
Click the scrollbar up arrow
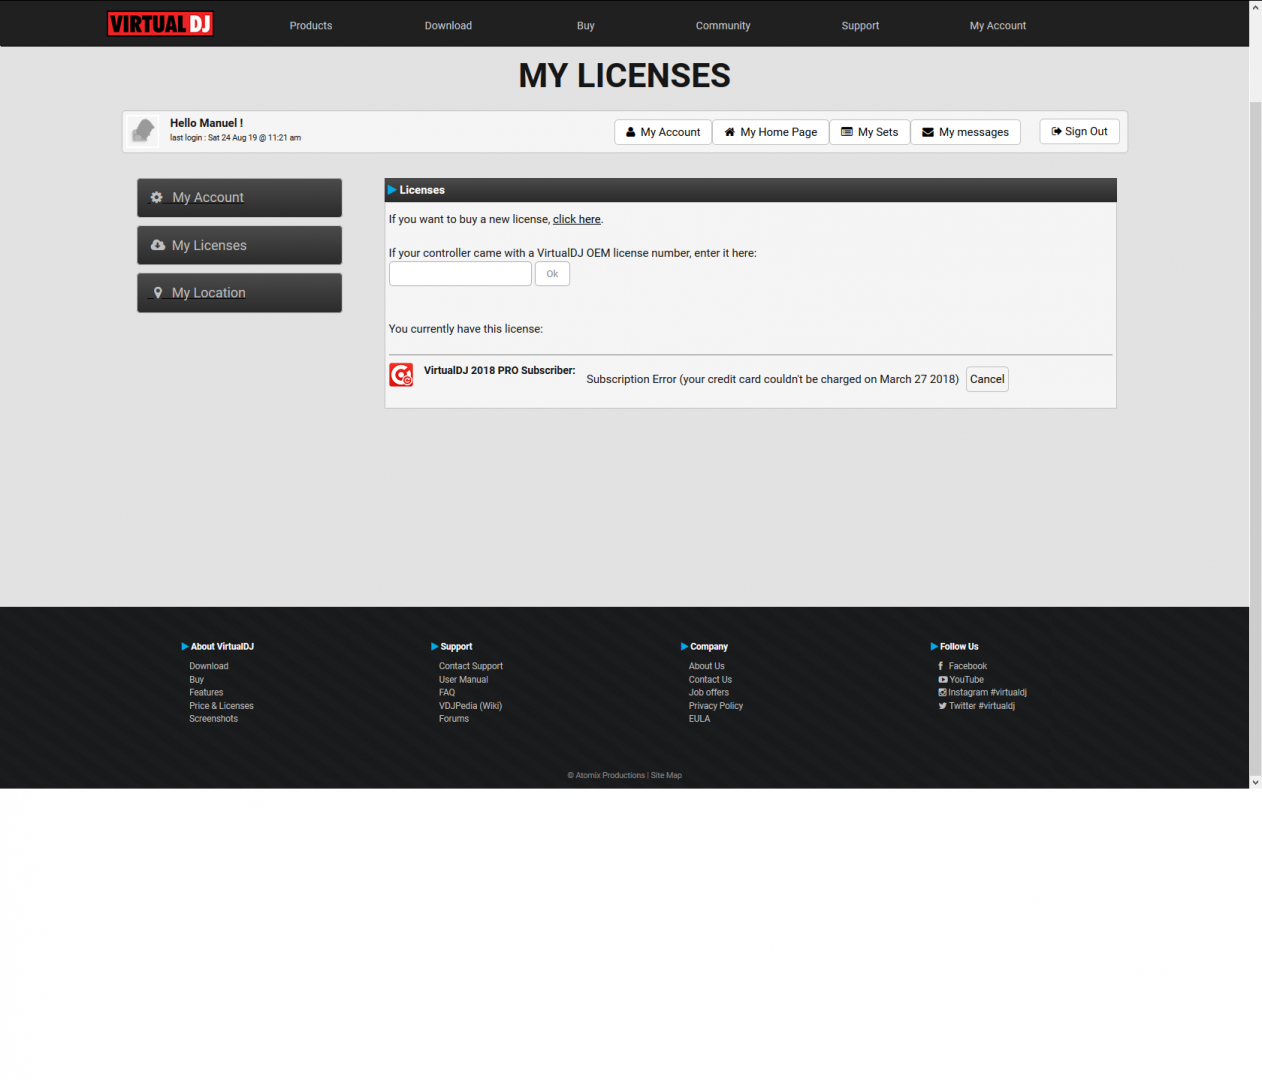tap(1256, 7)
